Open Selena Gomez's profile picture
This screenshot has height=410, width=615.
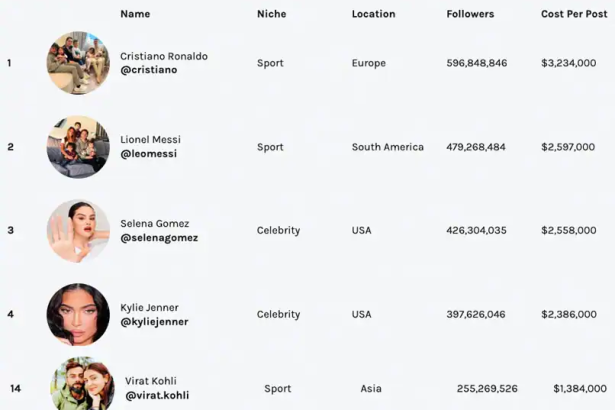tap(78, 231)
